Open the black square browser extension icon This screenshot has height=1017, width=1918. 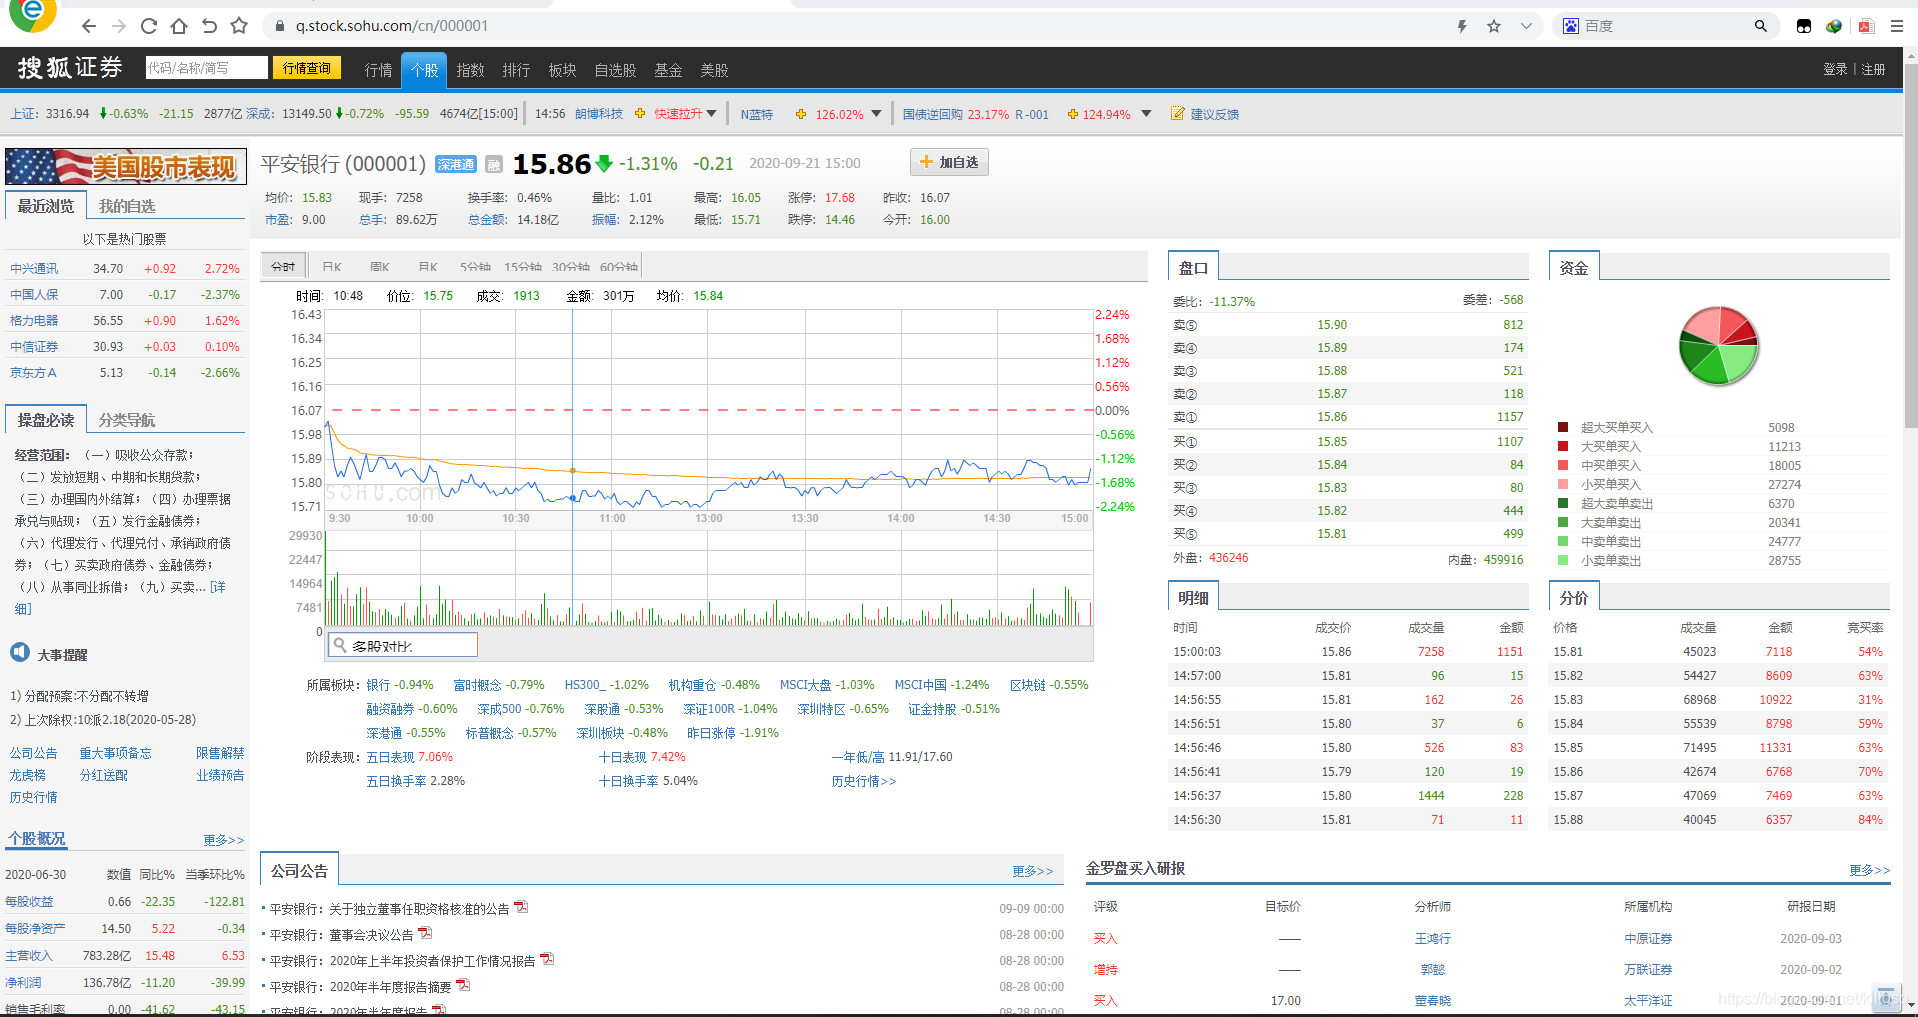click(1804, 26)
